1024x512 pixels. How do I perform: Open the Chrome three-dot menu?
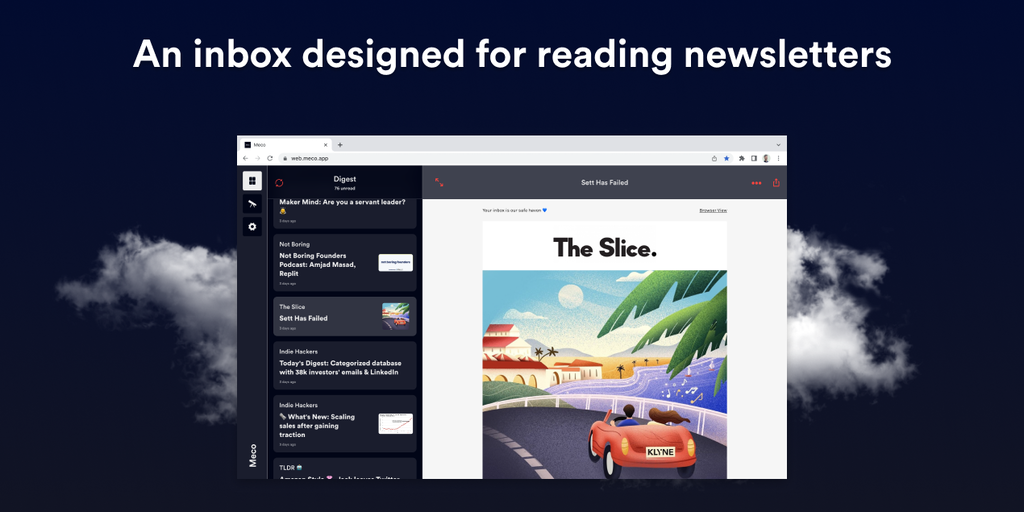point(778,158)
